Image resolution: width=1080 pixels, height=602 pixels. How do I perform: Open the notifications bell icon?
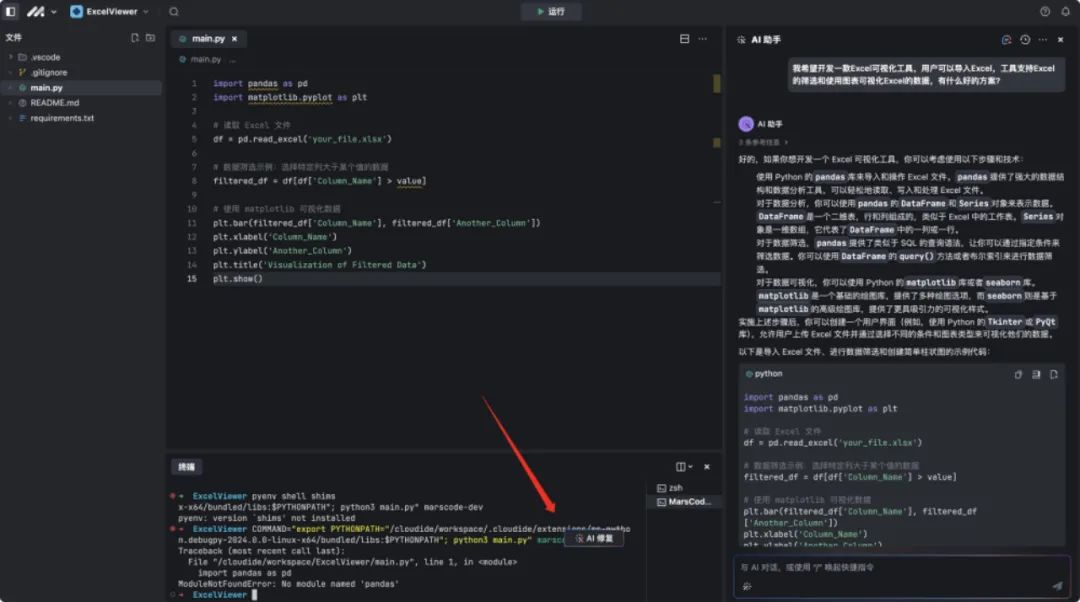point(1066,12)
